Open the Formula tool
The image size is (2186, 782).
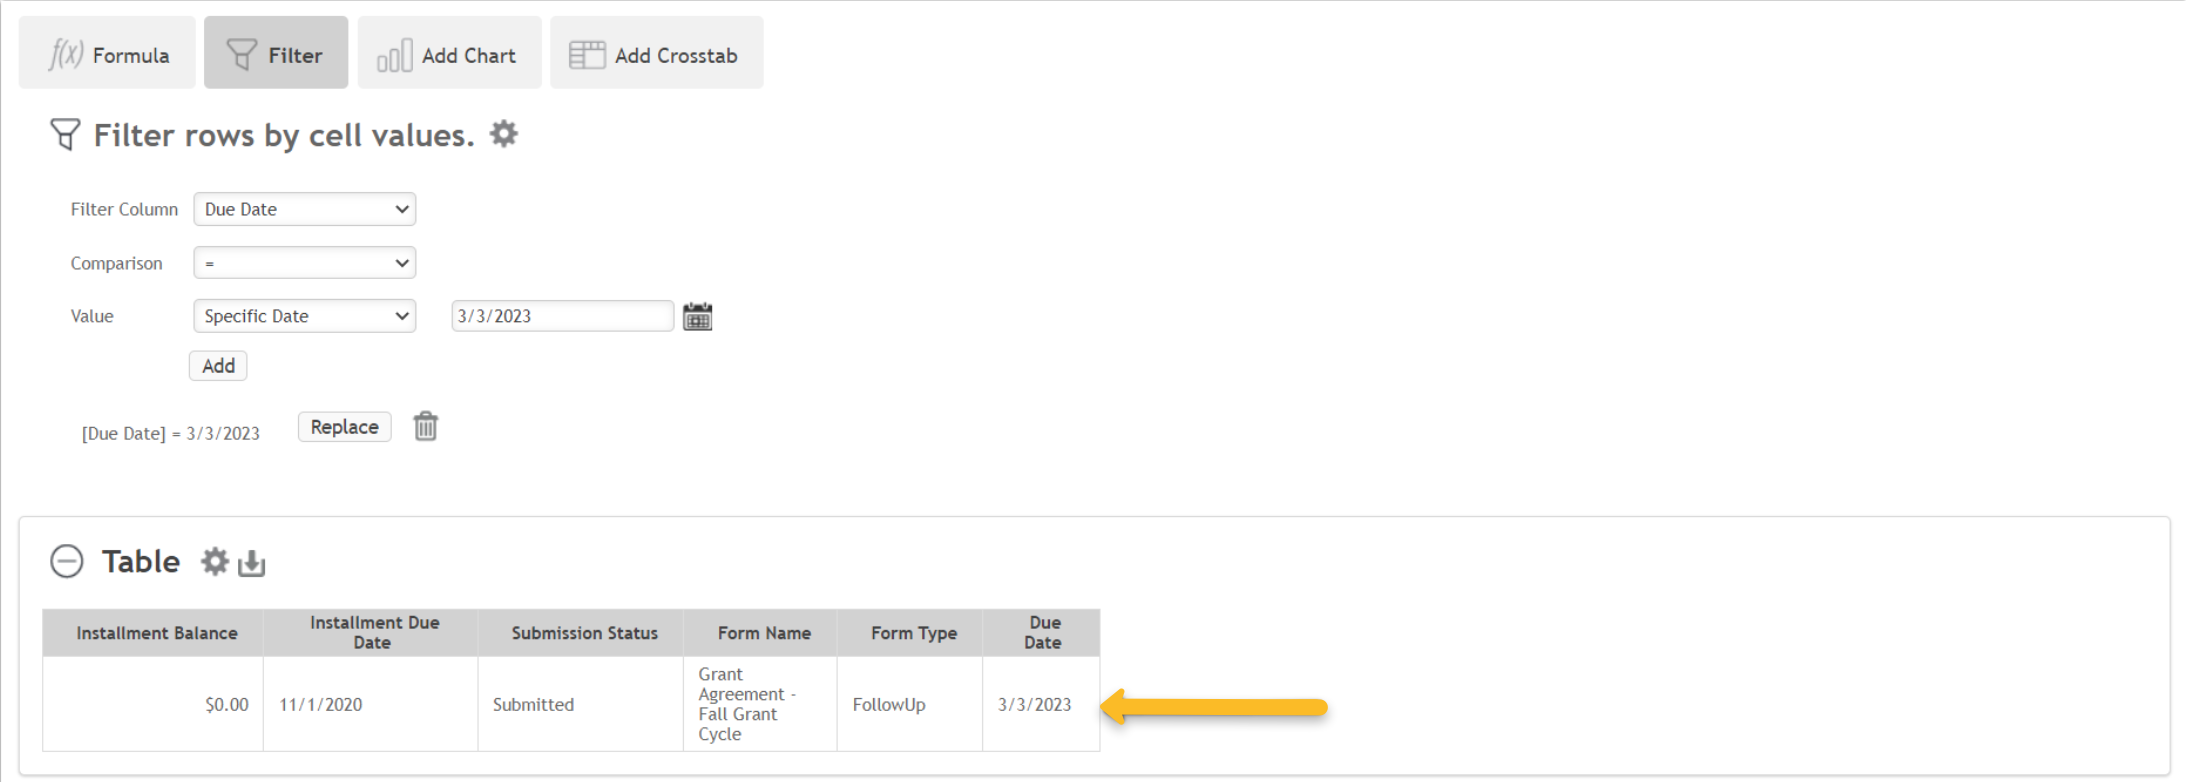click(x=107, y=53)
